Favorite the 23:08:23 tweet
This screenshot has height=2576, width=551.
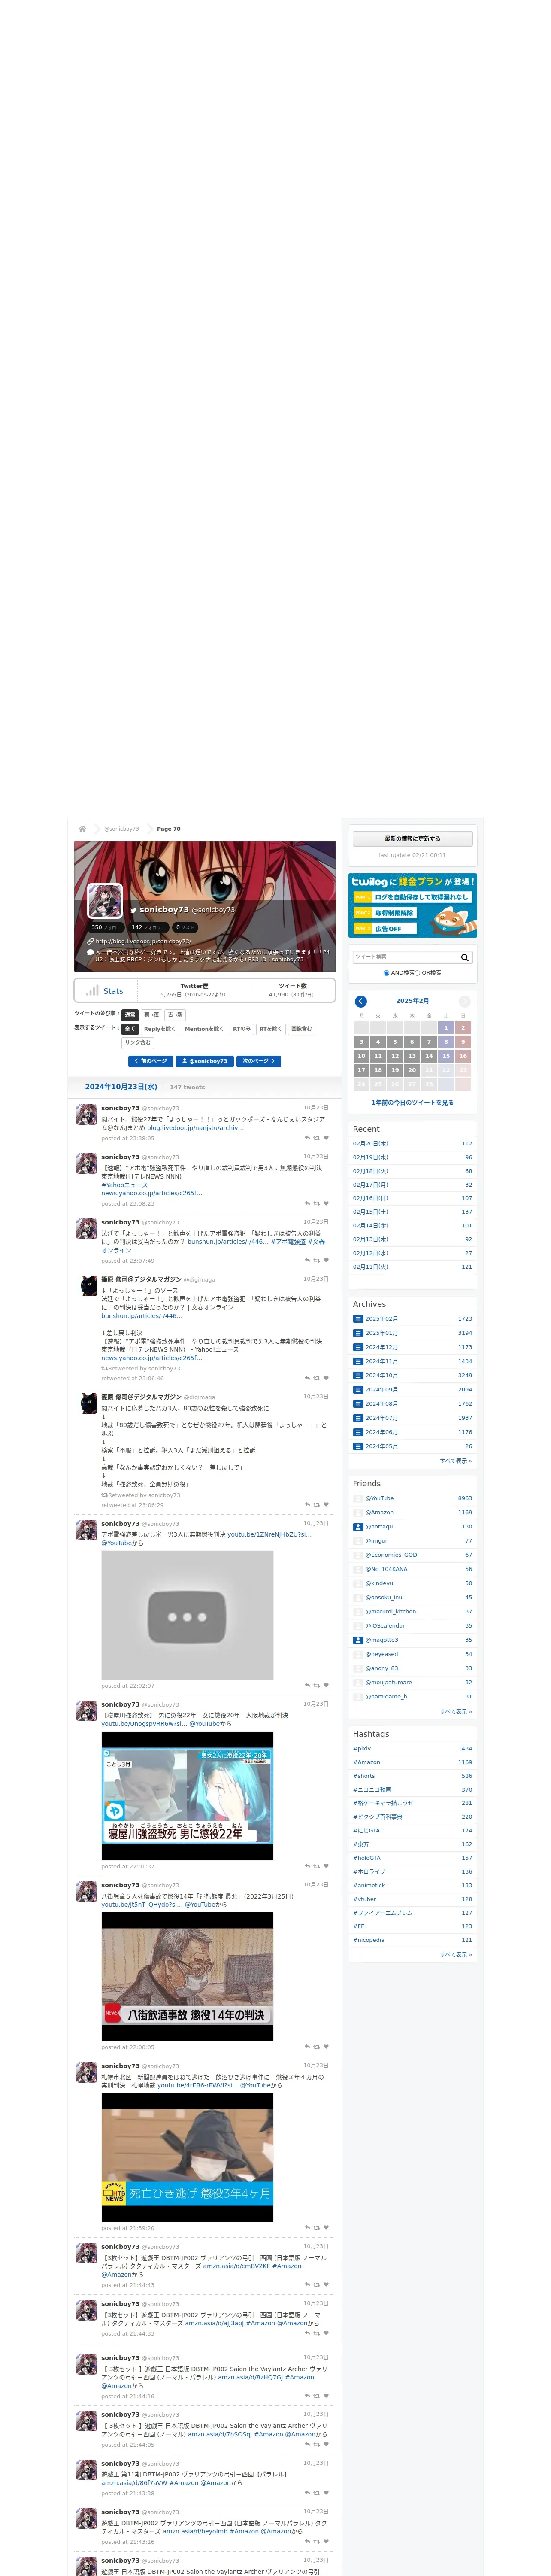[x=326, y=1203]
